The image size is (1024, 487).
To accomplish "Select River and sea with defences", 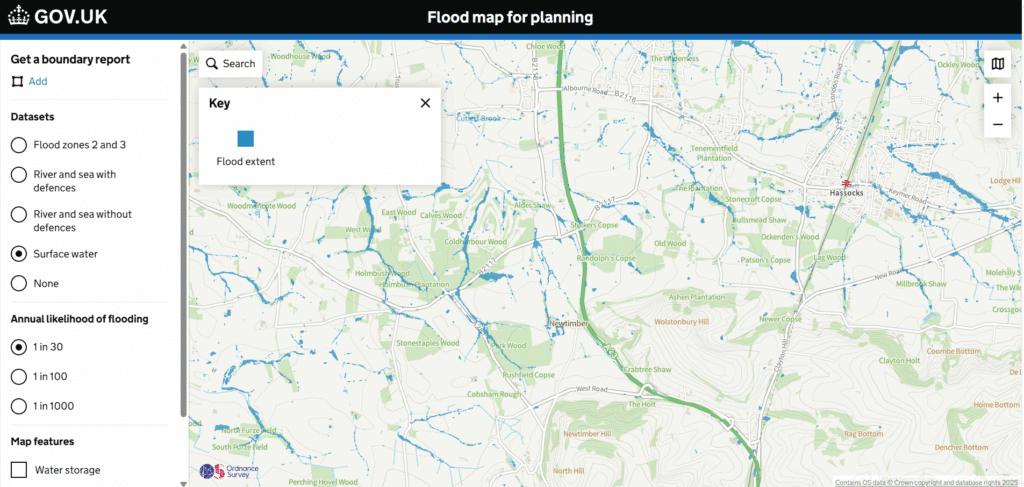I will pos(19,175).
